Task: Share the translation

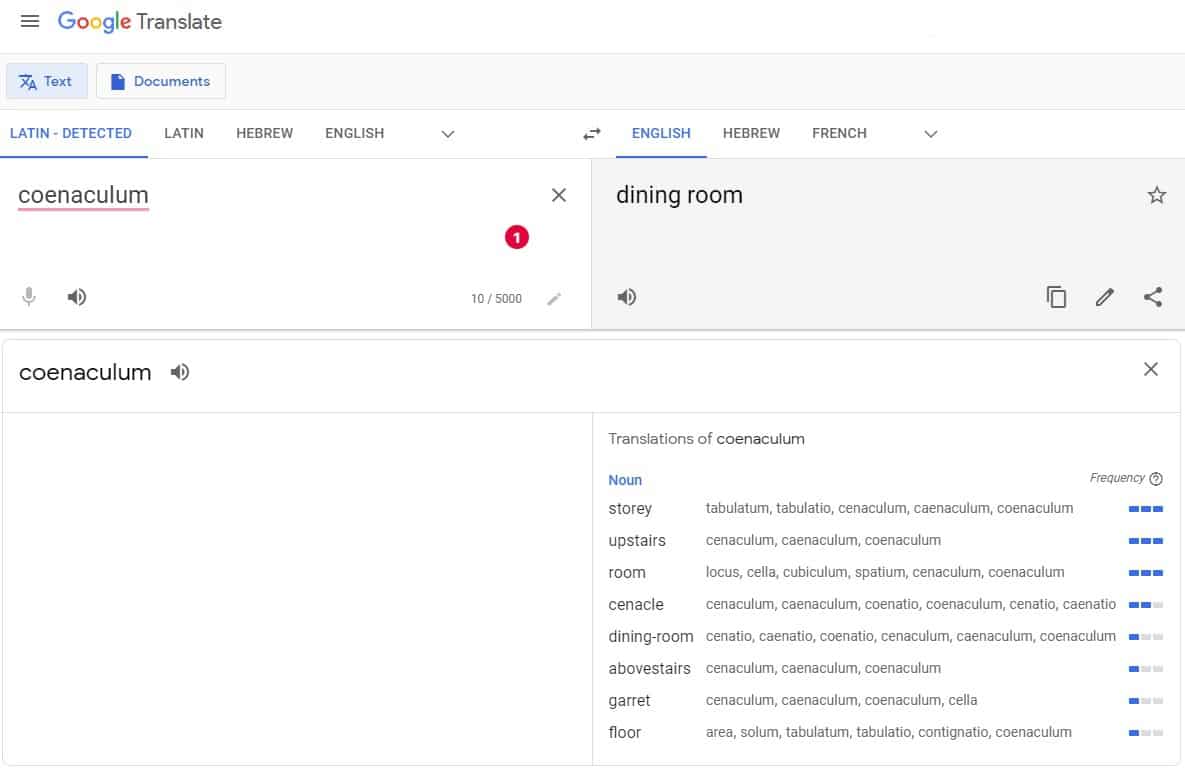Action: 1152,297
